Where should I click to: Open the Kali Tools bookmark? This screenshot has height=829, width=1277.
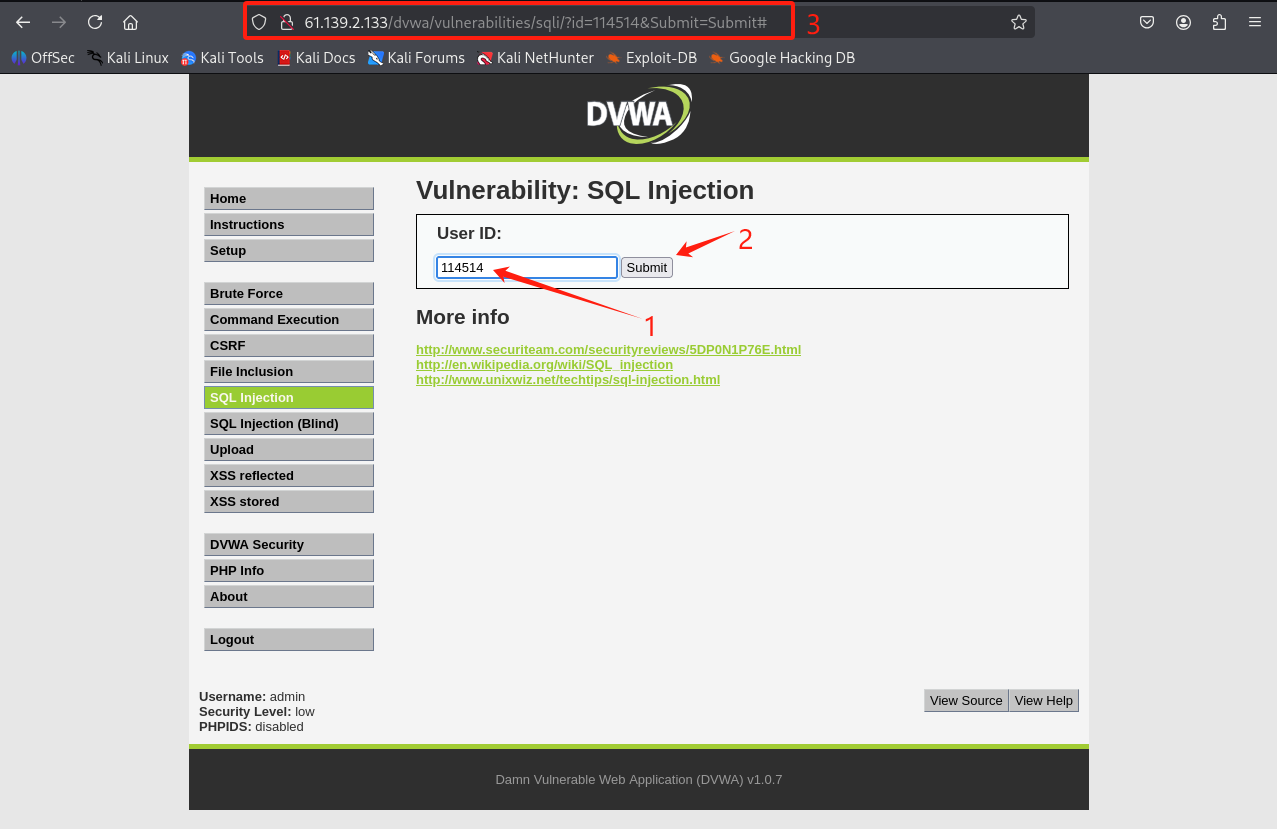click(222, 58)
